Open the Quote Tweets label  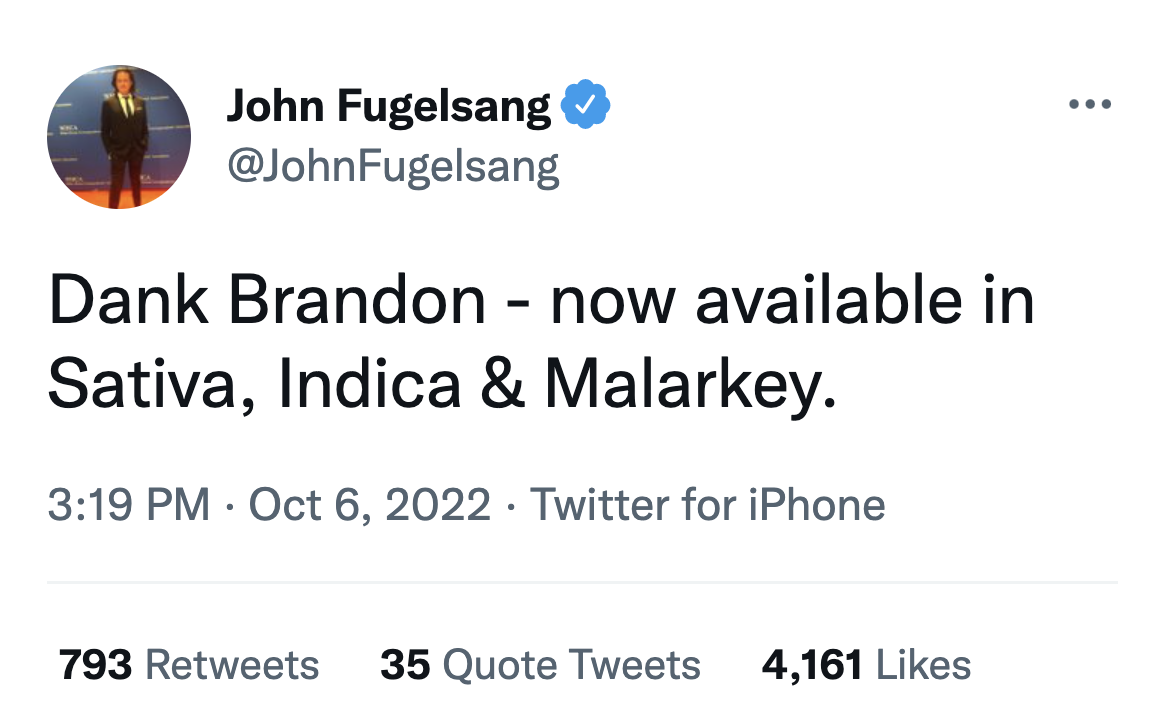tap(571, 665)
